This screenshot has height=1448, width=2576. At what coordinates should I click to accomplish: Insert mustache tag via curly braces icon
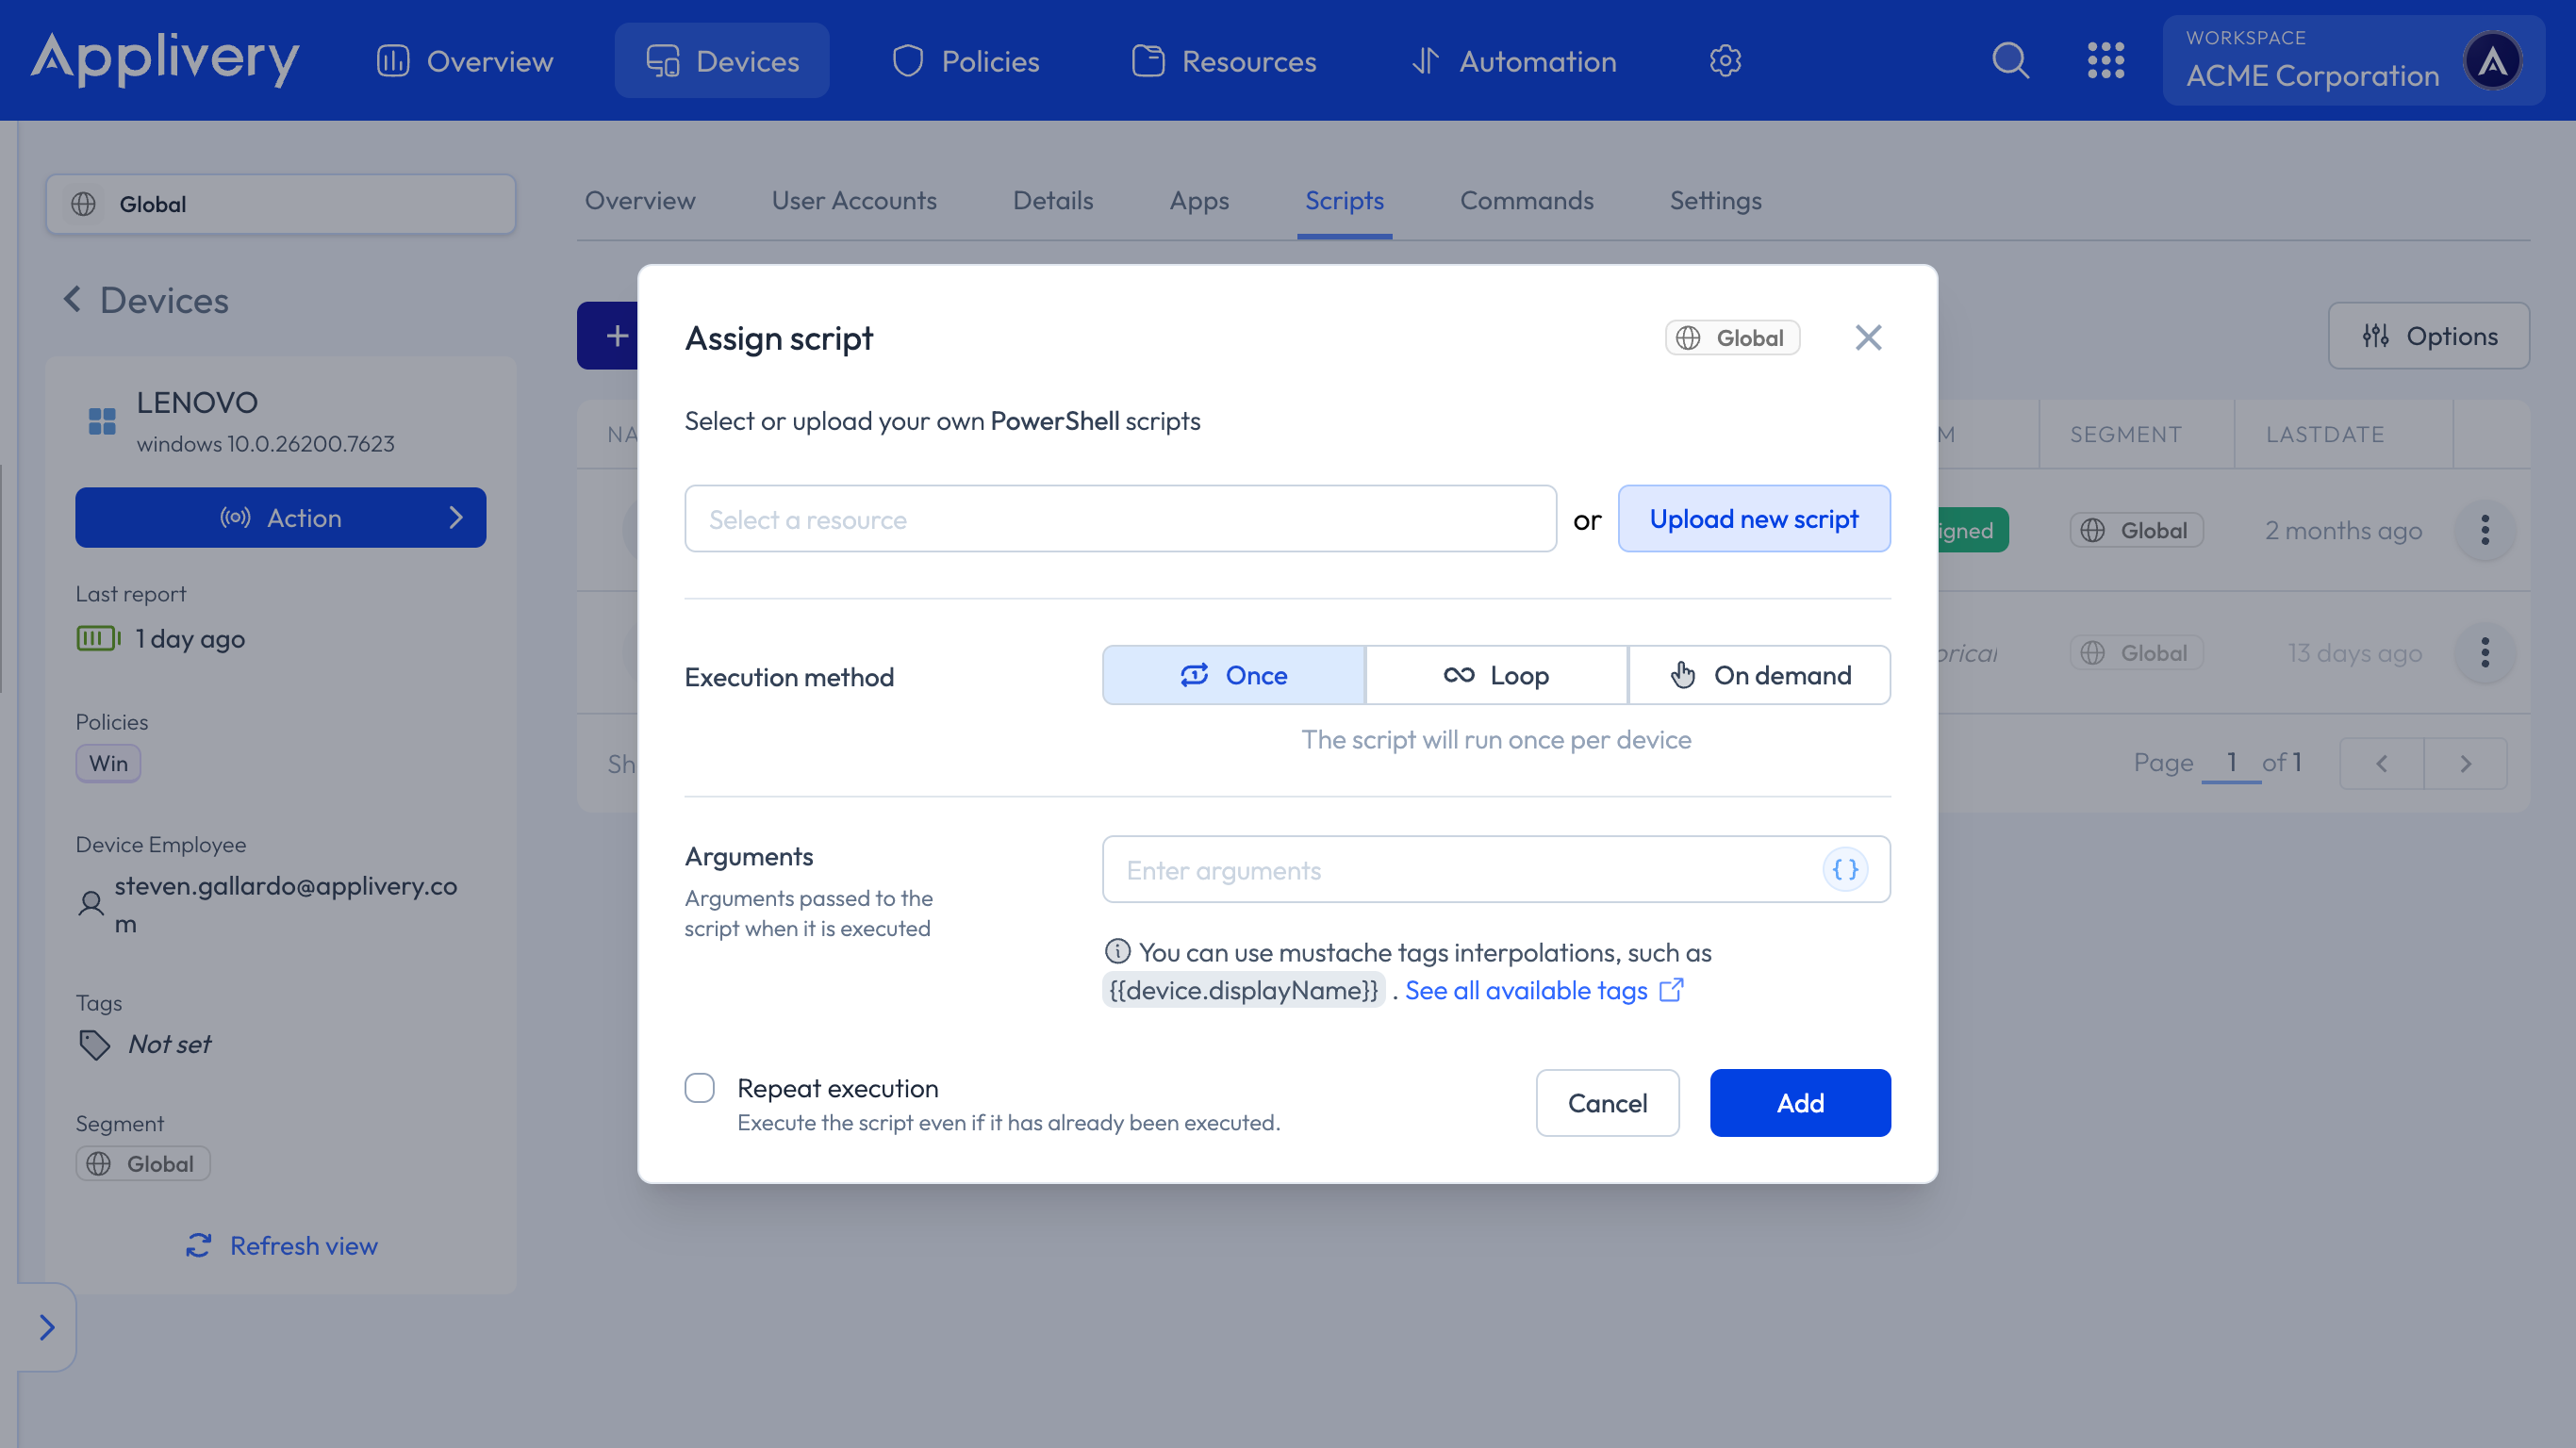tap(1844, 869)
